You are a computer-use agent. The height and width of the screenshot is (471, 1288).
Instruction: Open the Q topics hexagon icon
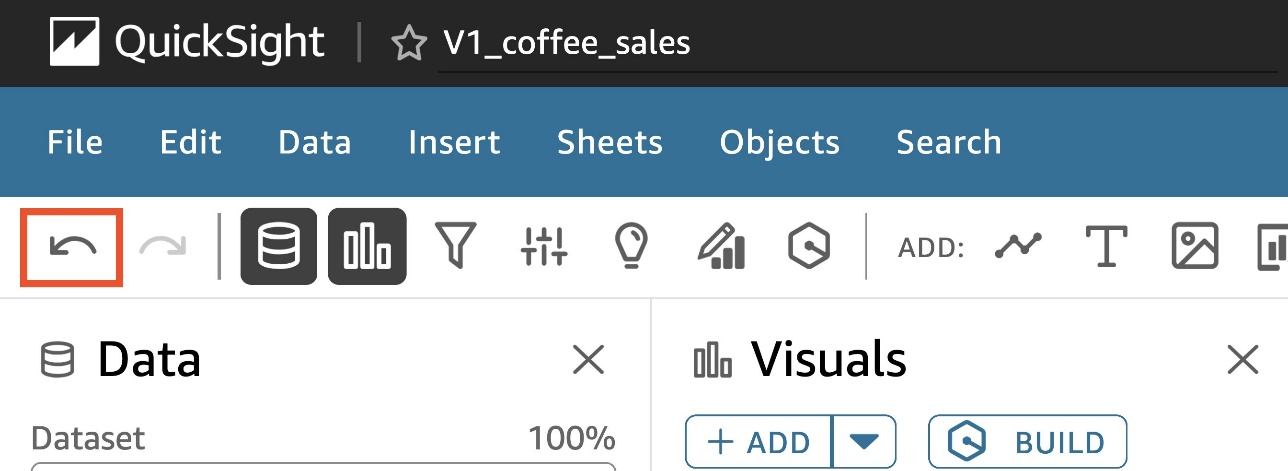[x=810, y=246]
